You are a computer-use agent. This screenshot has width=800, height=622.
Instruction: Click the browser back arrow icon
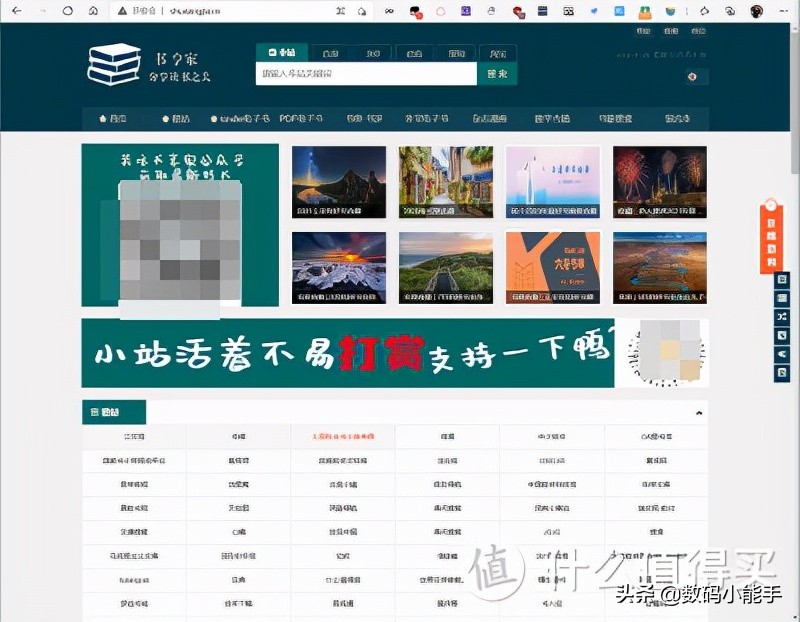point(17,12)
